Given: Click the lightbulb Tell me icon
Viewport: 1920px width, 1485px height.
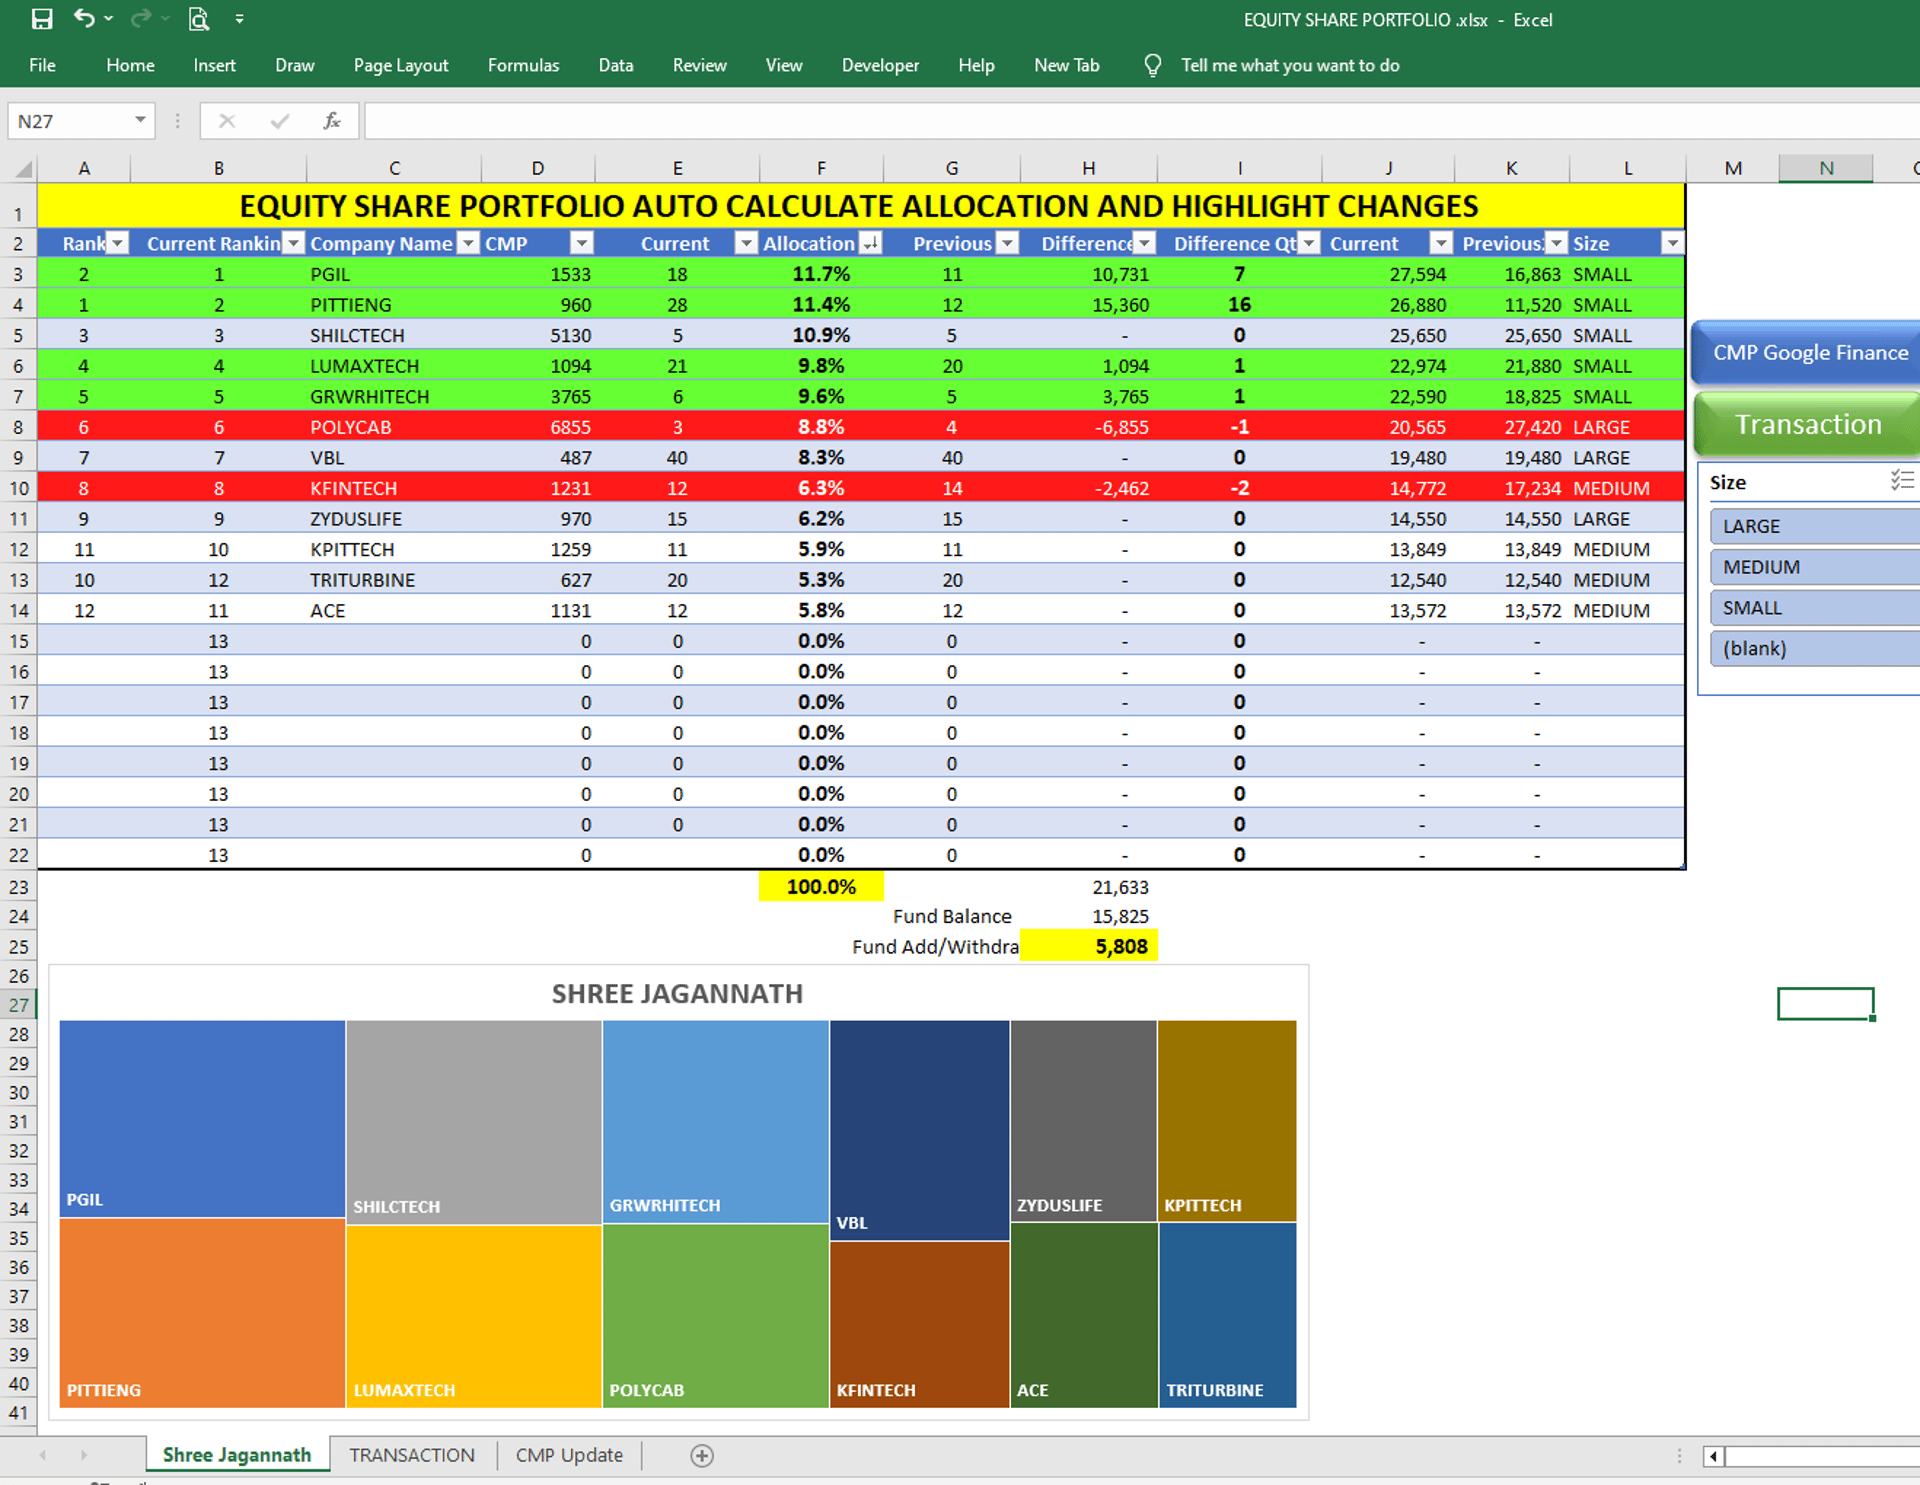Looking at the screenshot, I should pyautogui.click(x=1152, y=66).
